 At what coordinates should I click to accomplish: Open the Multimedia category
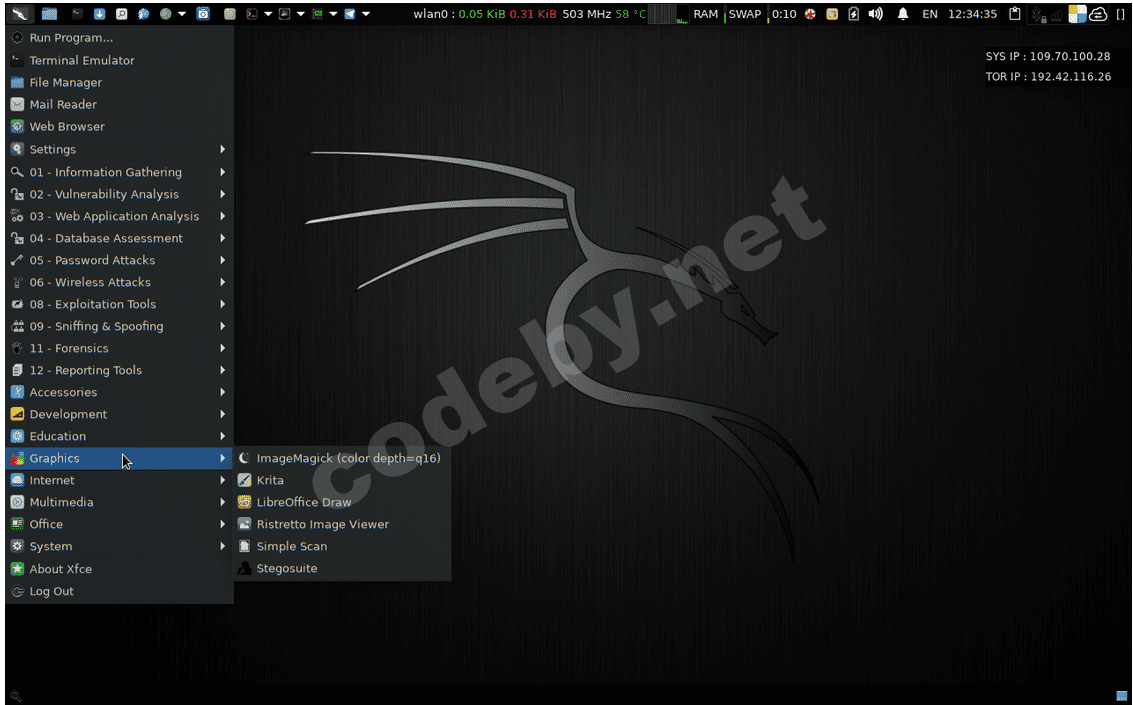[119, 502]
